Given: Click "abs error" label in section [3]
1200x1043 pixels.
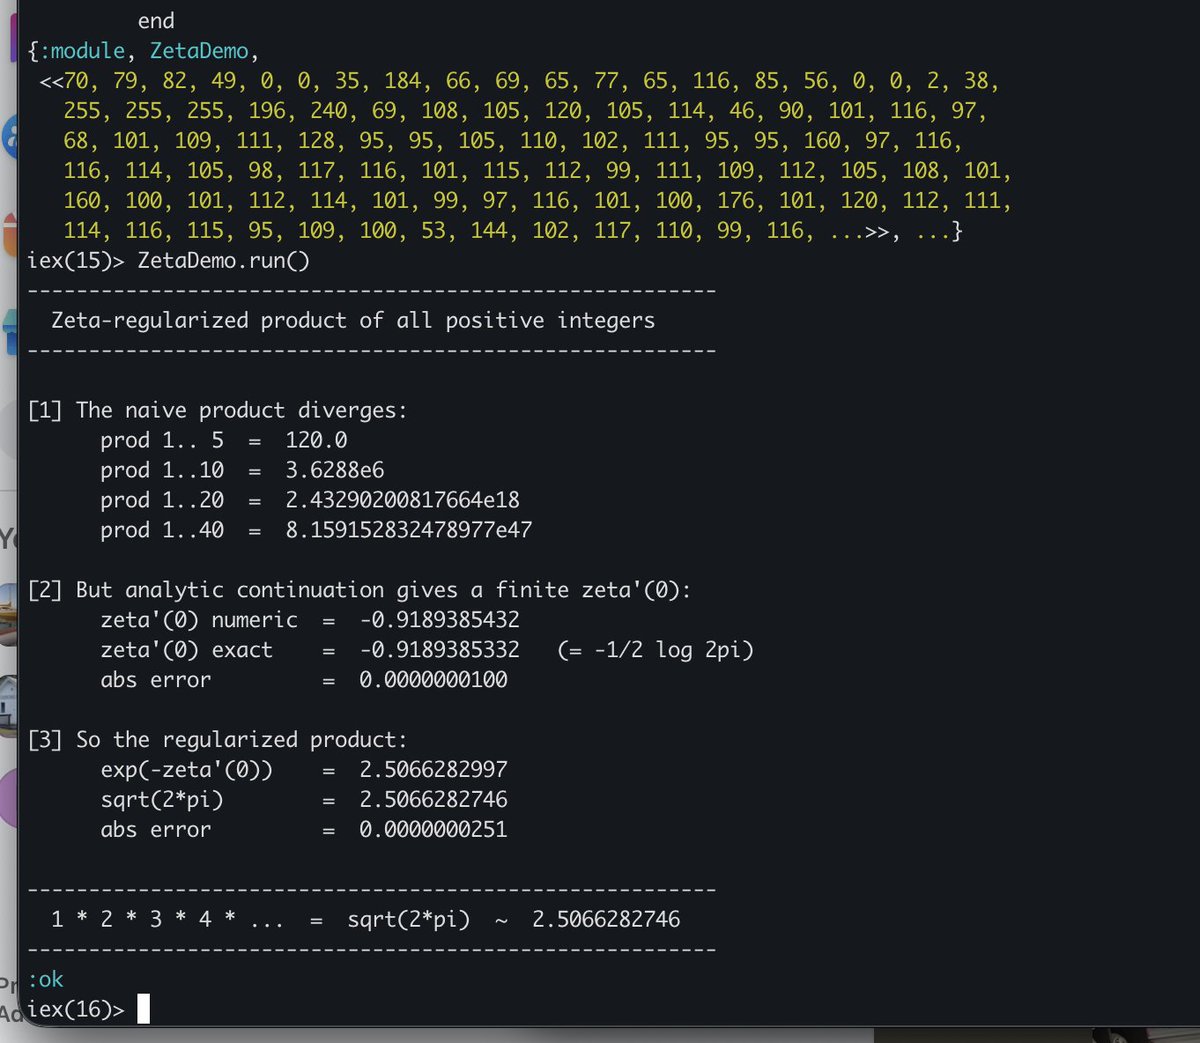Looking at the screenshot, I should (156, 830).
